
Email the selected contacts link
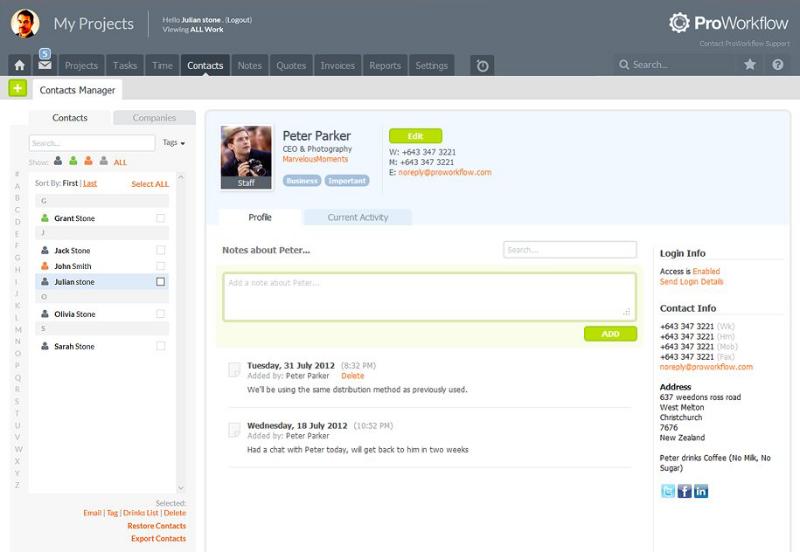92,513
